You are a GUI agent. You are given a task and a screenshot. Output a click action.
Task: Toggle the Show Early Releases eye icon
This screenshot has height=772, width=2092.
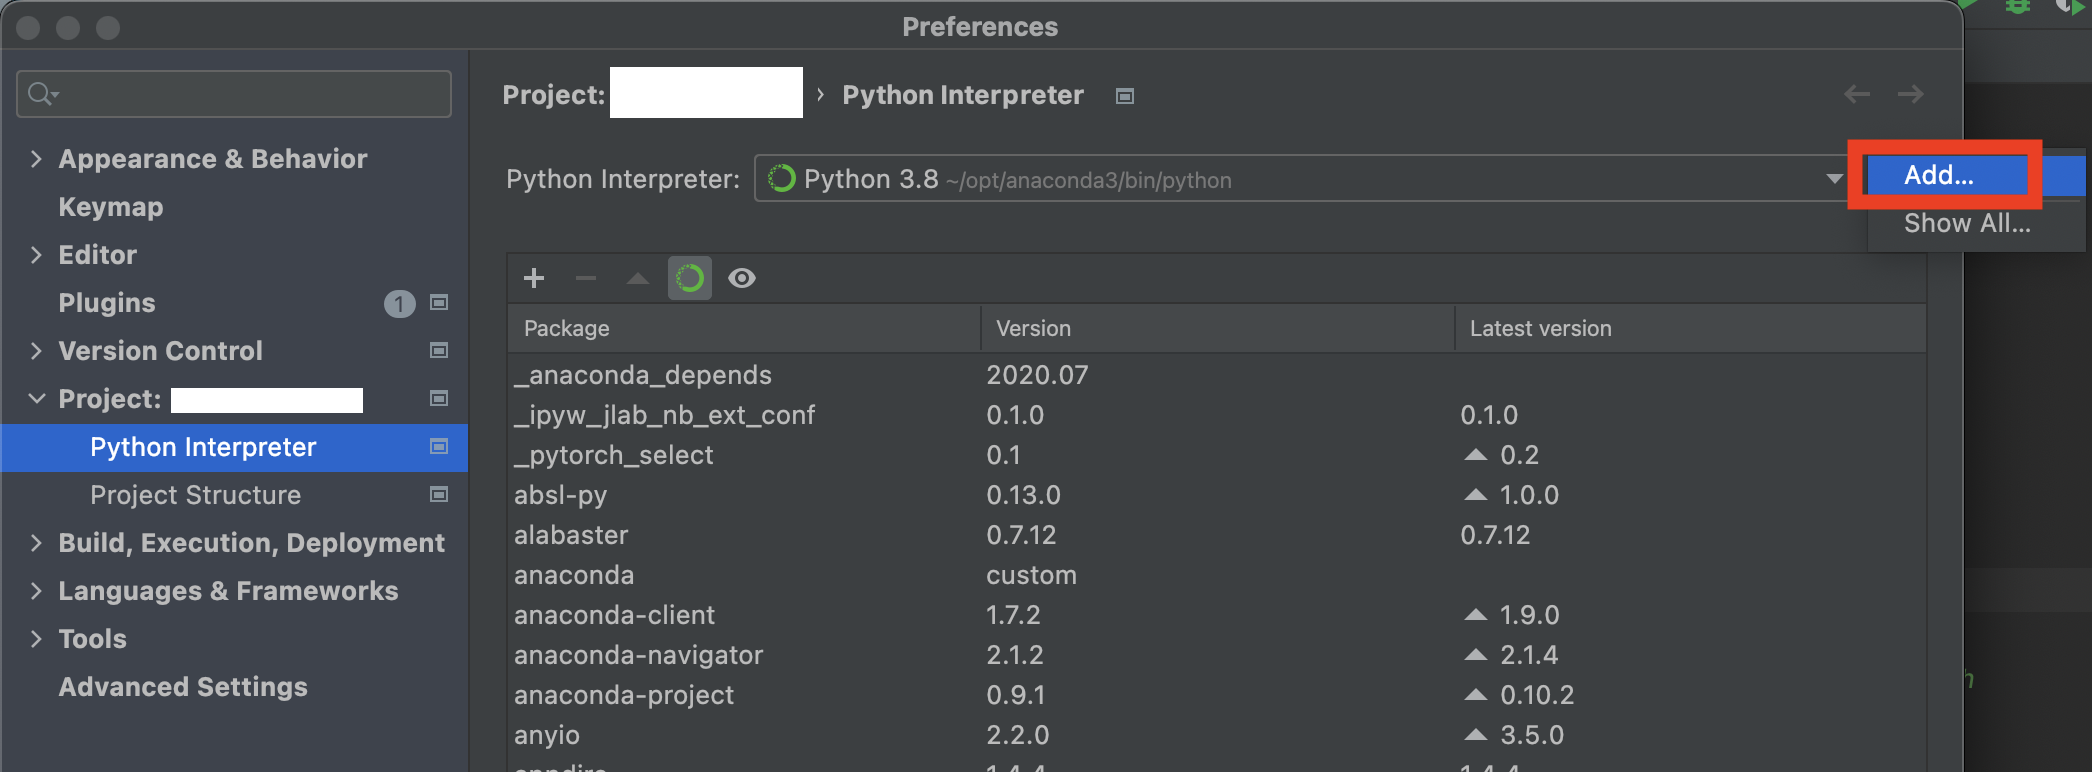point(742,278)
